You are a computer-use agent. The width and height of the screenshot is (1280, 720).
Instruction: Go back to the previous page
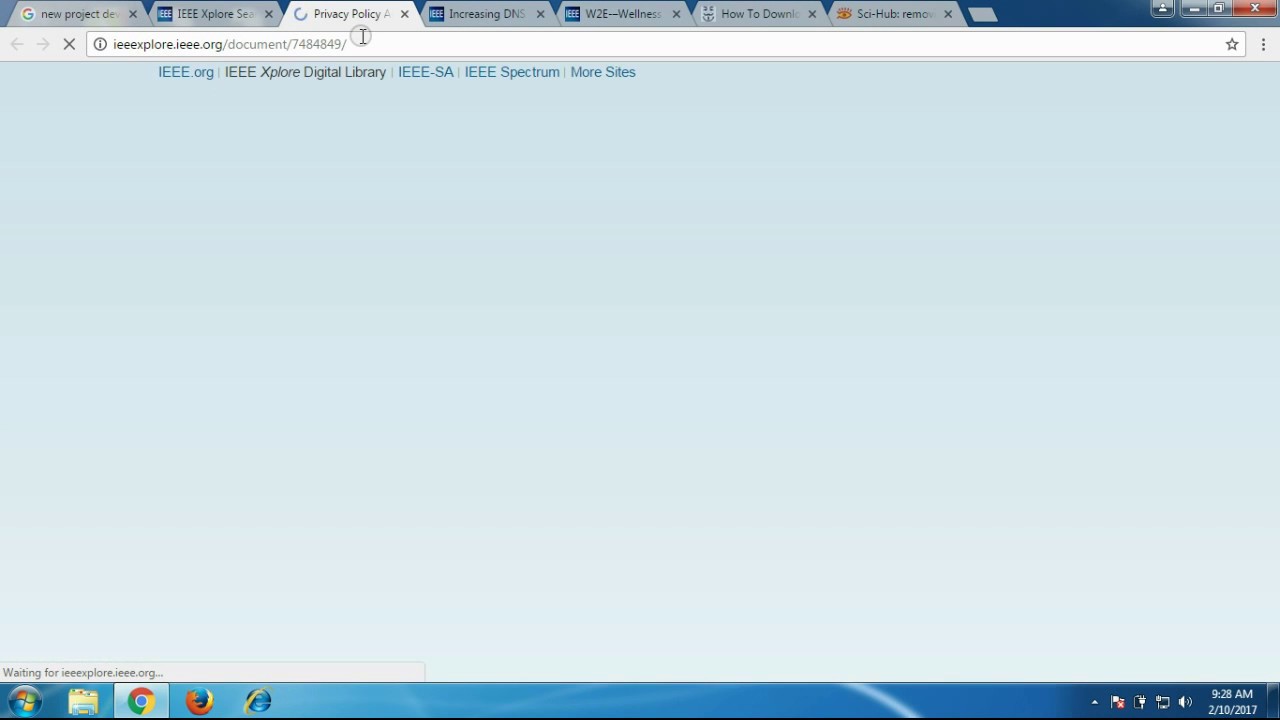coord(17,44)
